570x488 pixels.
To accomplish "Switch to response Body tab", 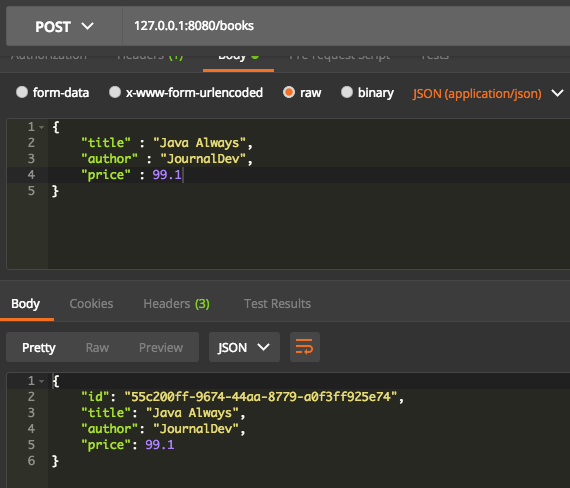I will click(x=25, y=304).
